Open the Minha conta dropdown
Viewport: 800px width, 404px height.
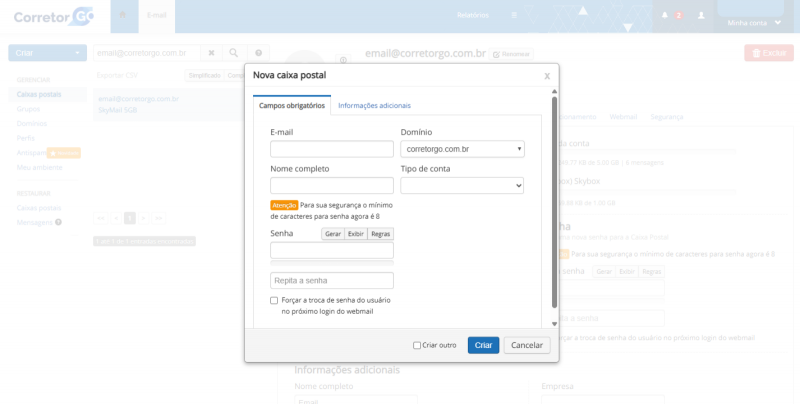754,22
